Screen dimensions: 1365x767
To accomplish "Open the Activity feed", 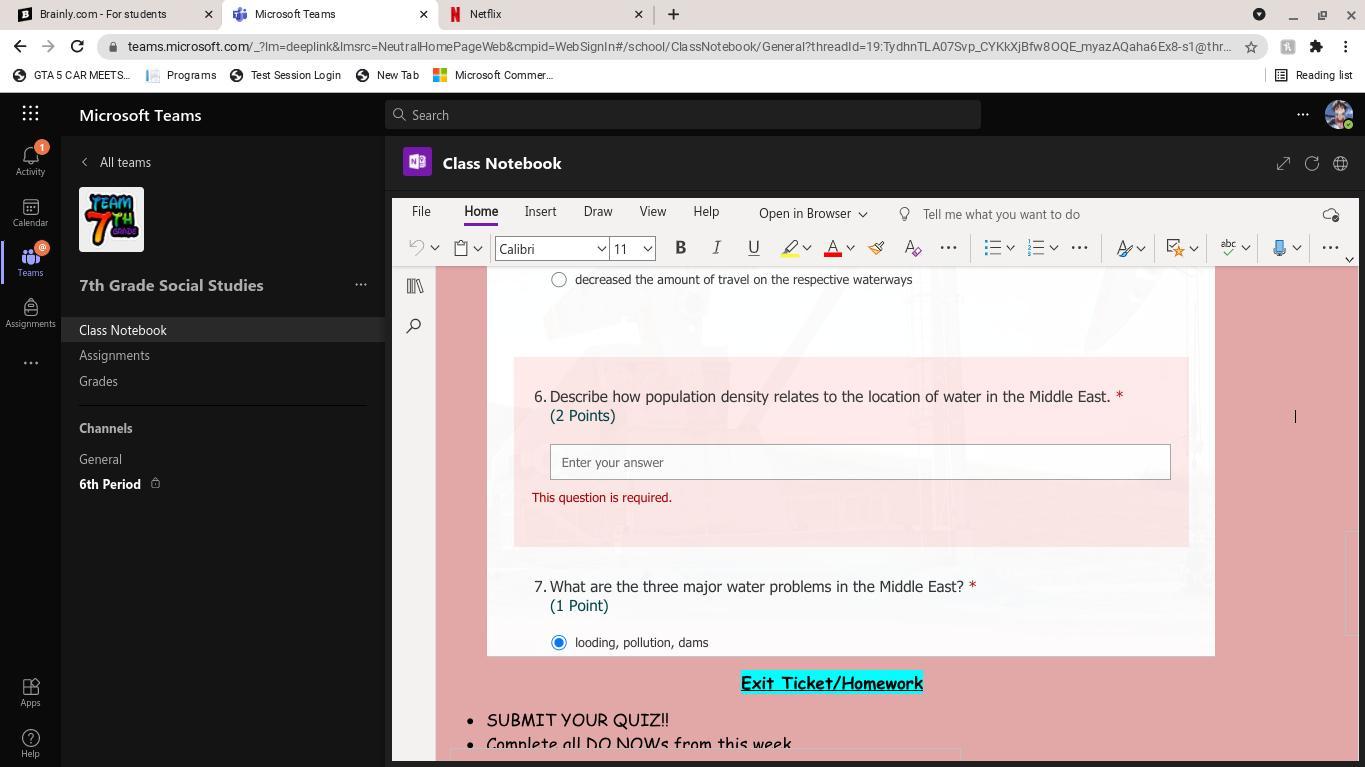I will [30, 159].
